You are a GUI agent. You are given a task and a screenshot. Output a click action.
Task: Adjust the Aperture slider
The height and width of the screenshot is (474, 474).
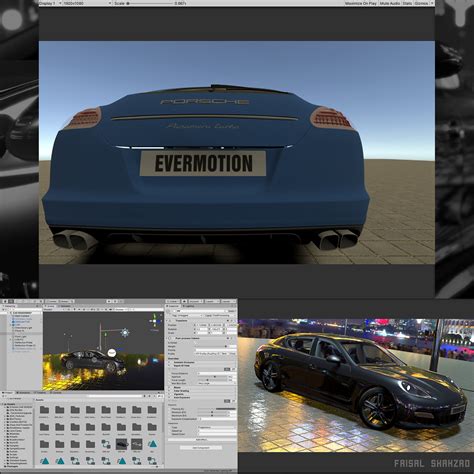212,377
